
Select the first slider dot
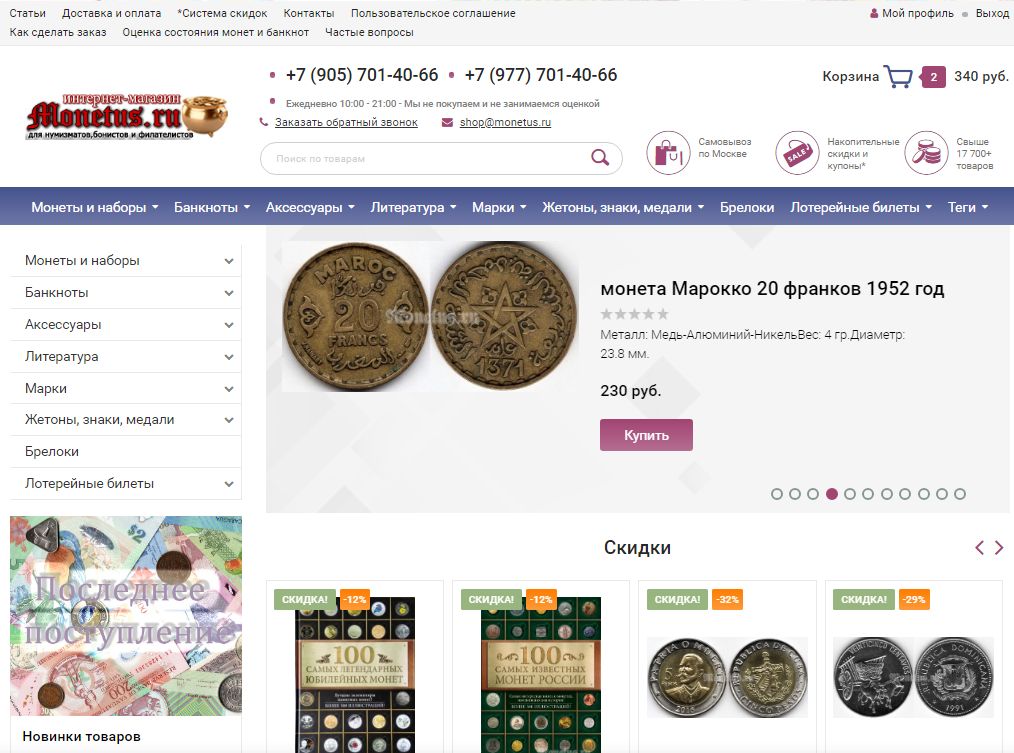[777, 494]
